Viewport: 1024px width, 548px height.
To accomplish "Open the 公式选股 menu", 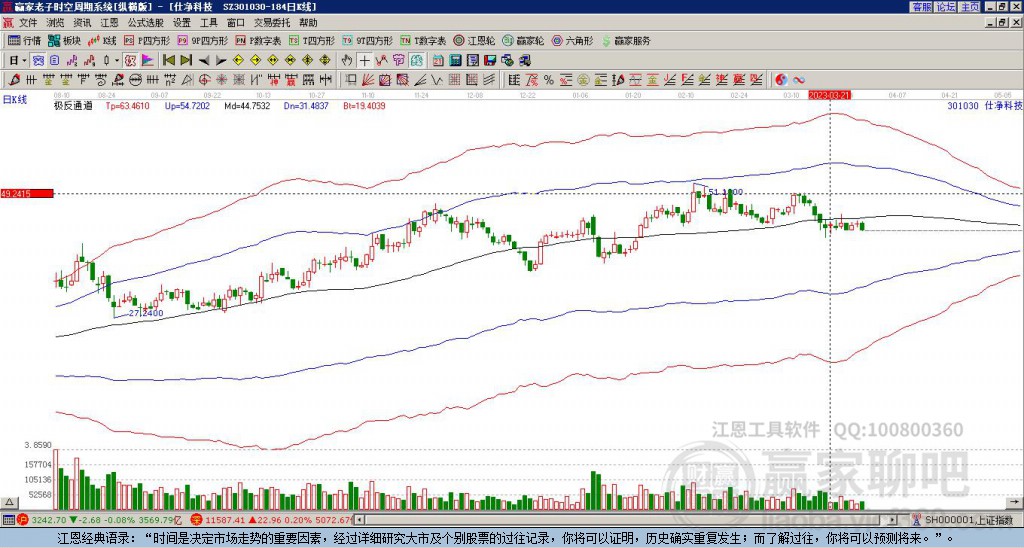I will click(x=146, y=23).
